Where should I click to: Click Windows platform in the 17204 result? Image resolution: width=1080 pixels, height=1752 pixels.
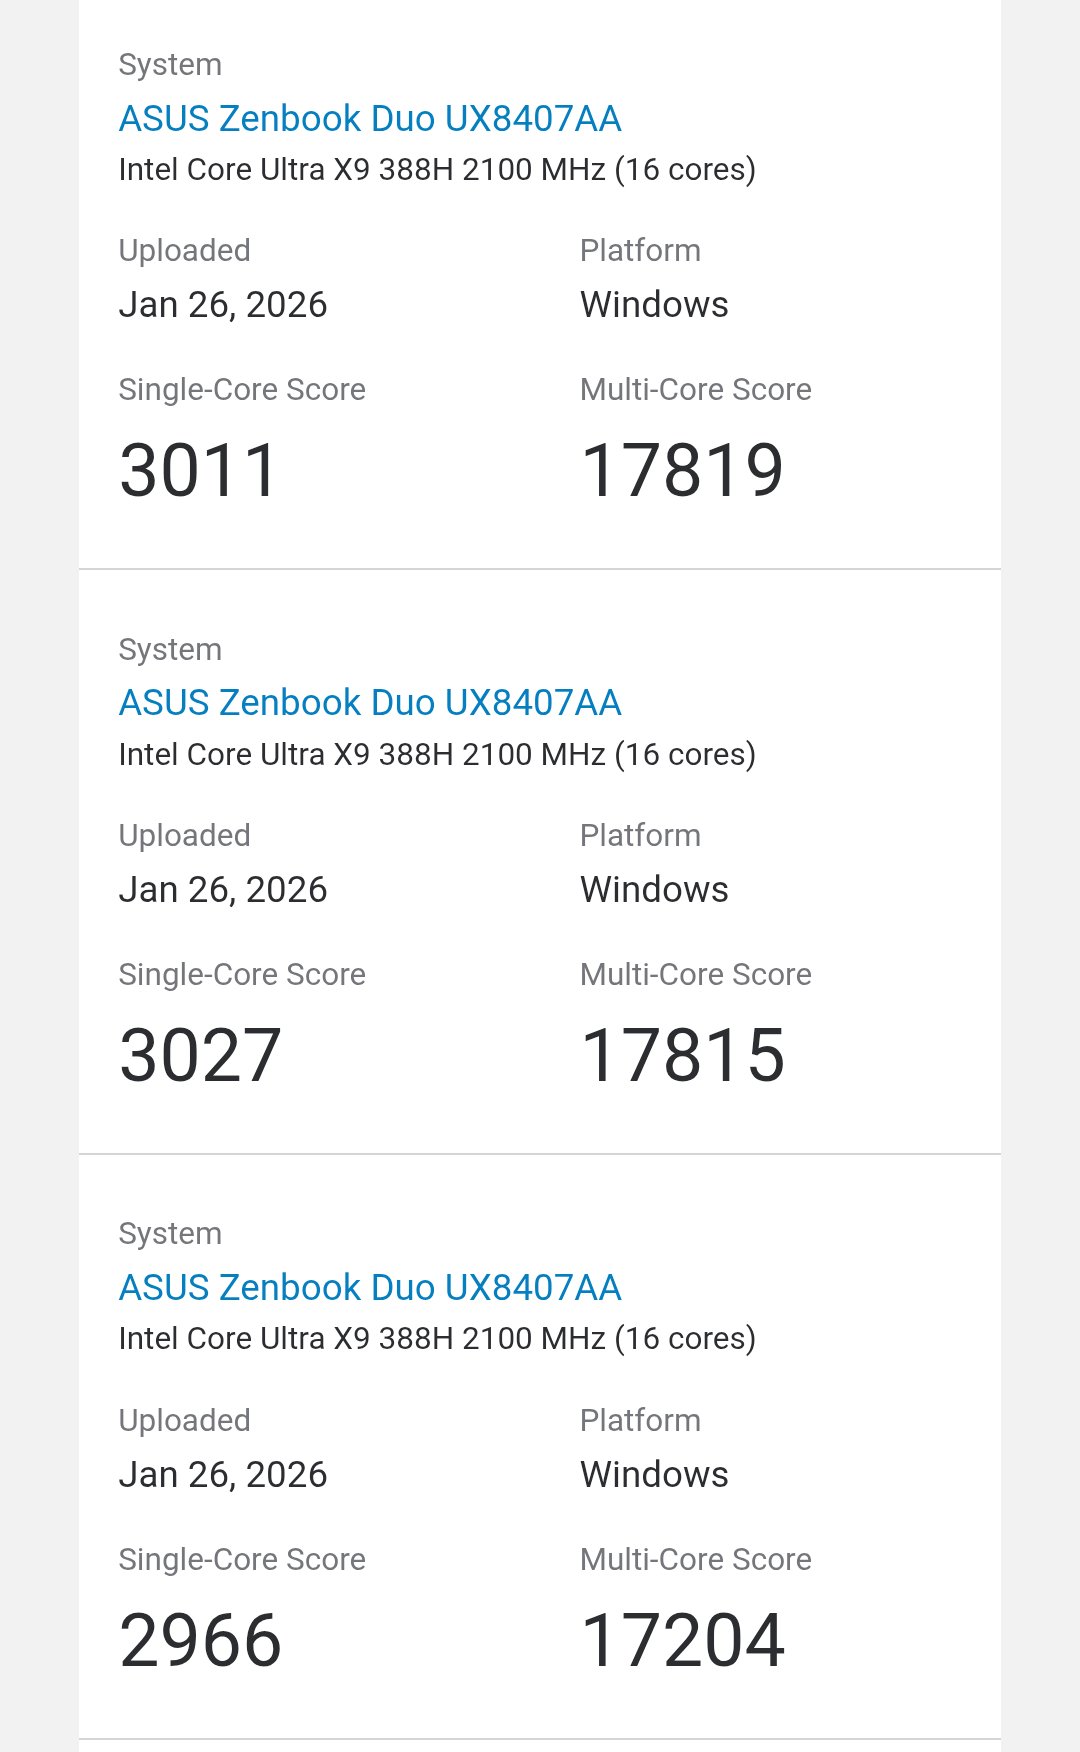pyautogui.click(x=654, y=1475)
